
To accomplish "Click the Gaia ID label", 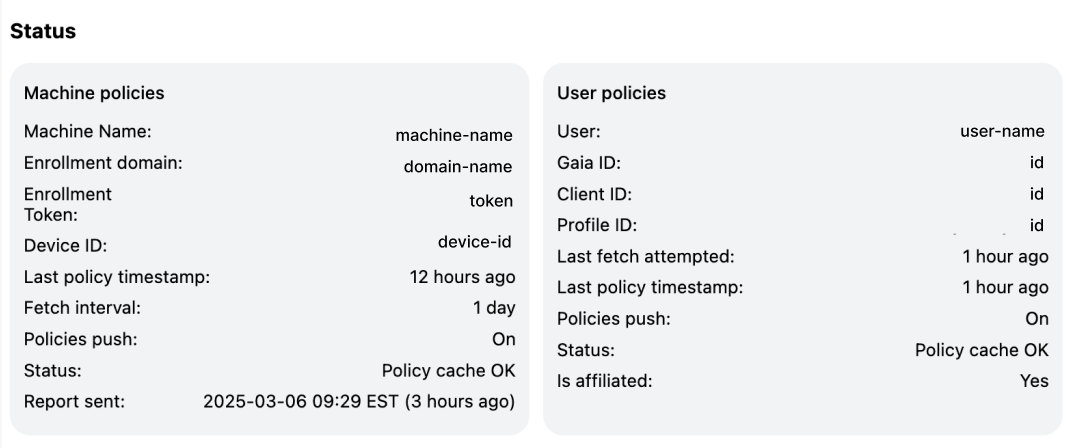I will tap(589, 163).
